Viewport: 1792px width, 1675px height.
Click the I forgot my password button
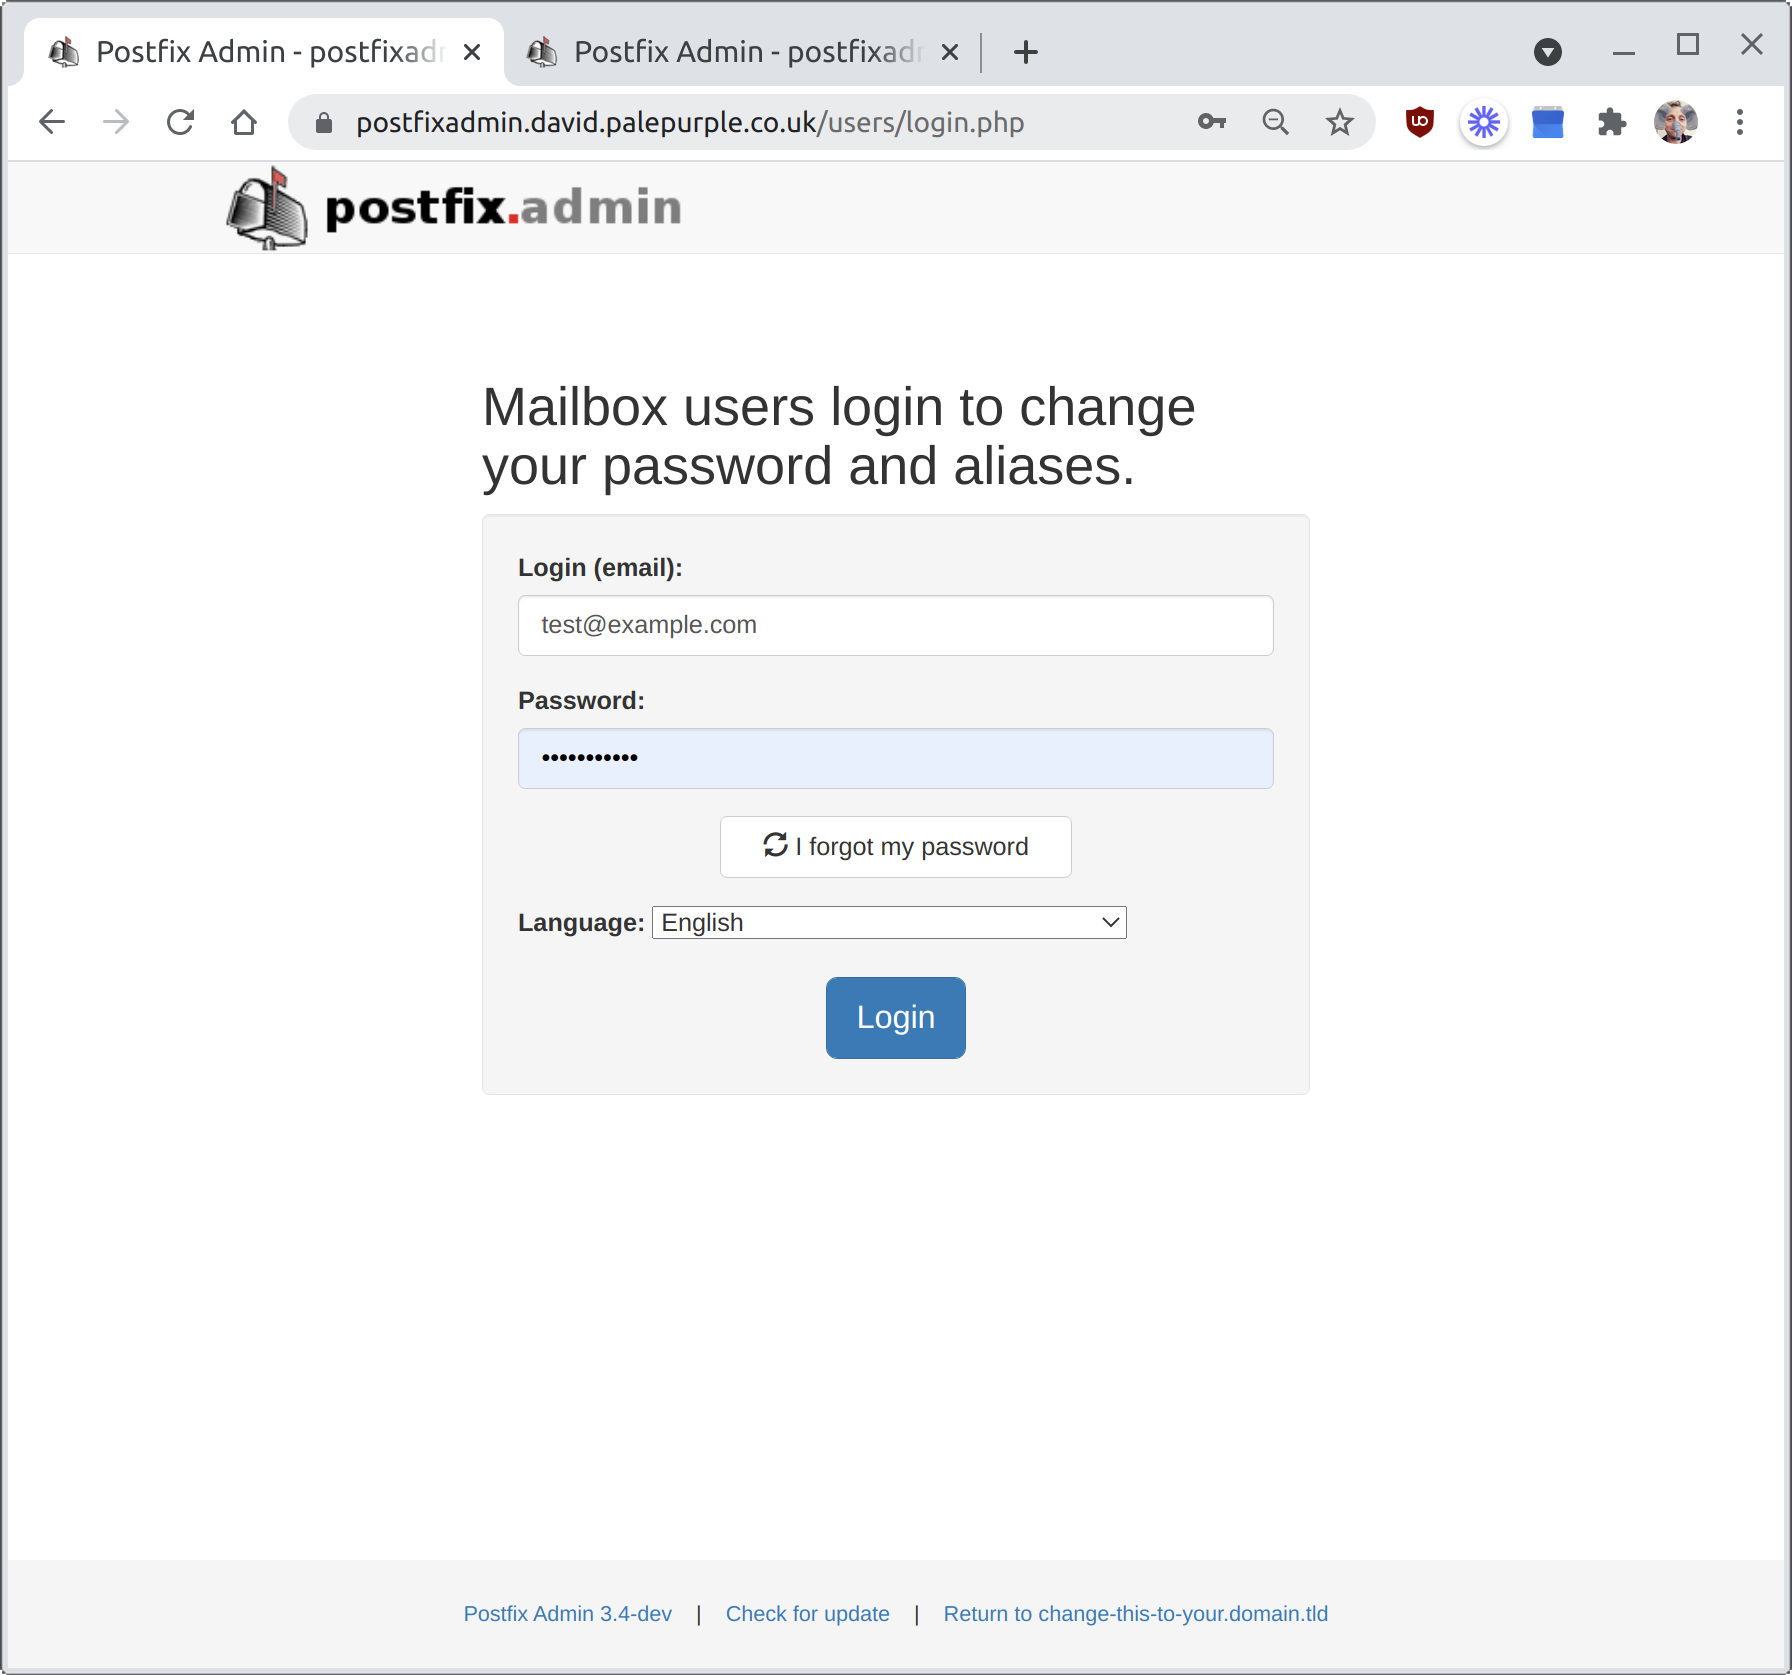[895, 846]
